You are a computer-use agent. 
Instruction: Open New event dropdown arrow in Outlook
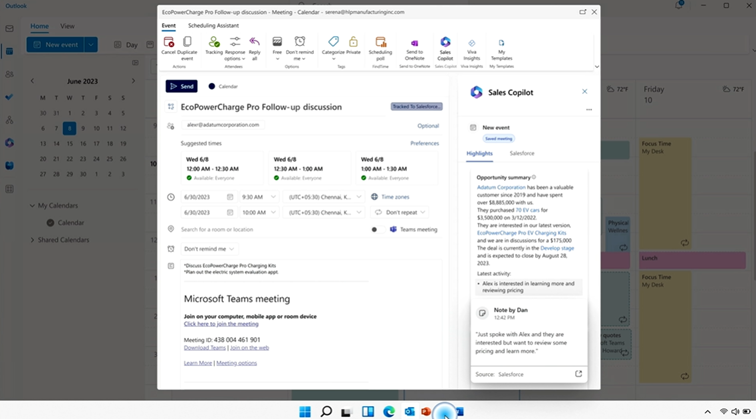tap(91, 44)
